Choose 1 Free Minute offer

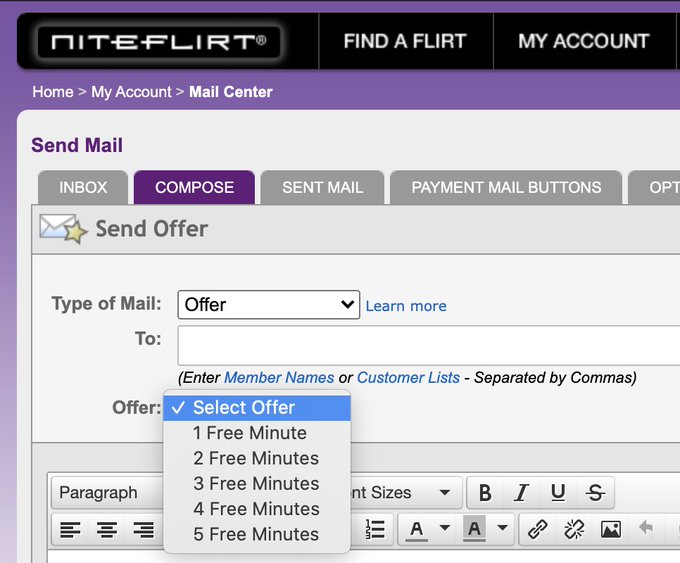click(x=257, y=433)
